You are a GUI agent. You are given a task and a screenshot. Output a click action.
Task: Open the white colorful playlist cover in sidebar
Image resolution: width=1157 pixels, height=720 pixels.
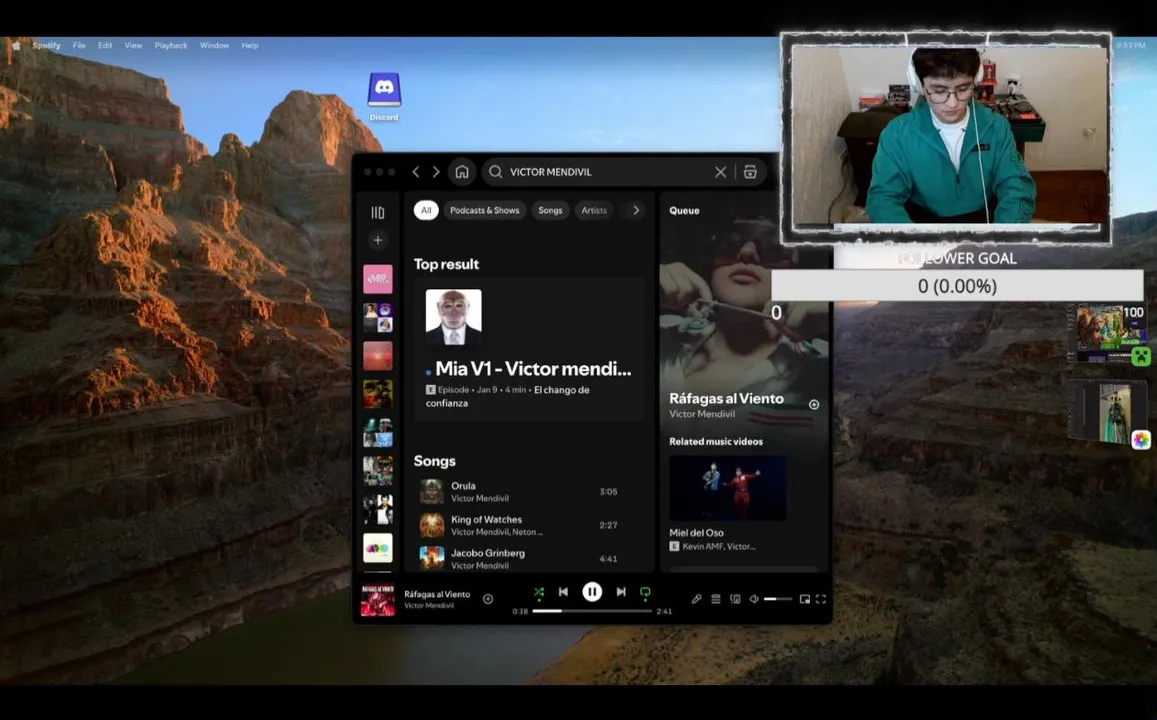point(378,548)
